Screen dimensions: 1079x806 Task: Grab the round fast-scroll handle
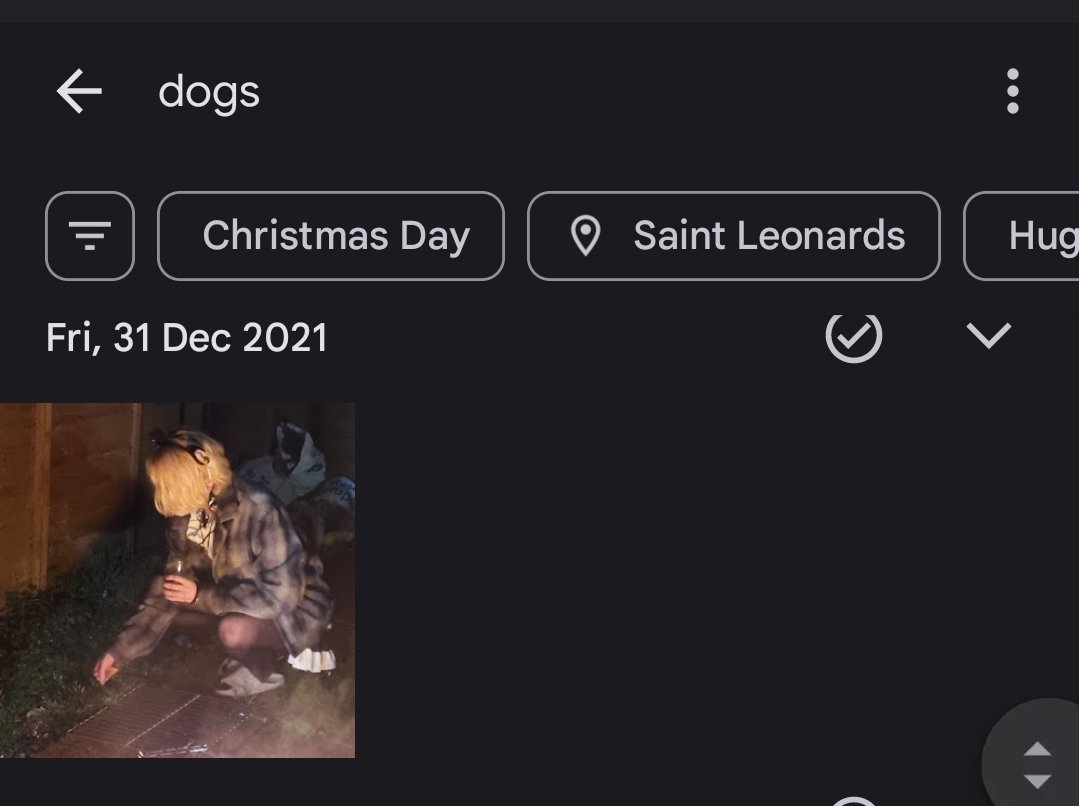[x=1035, y=760]
